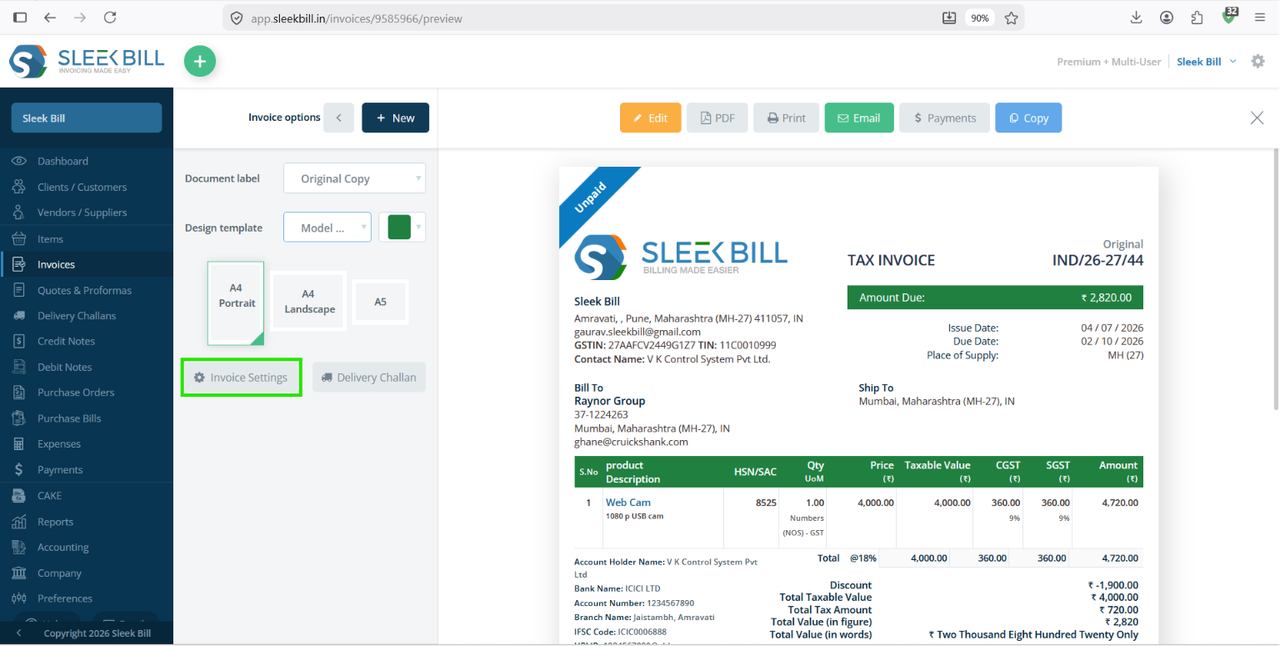
Task: Click the Purchase Orders cart icon
Action: (19, 392)
